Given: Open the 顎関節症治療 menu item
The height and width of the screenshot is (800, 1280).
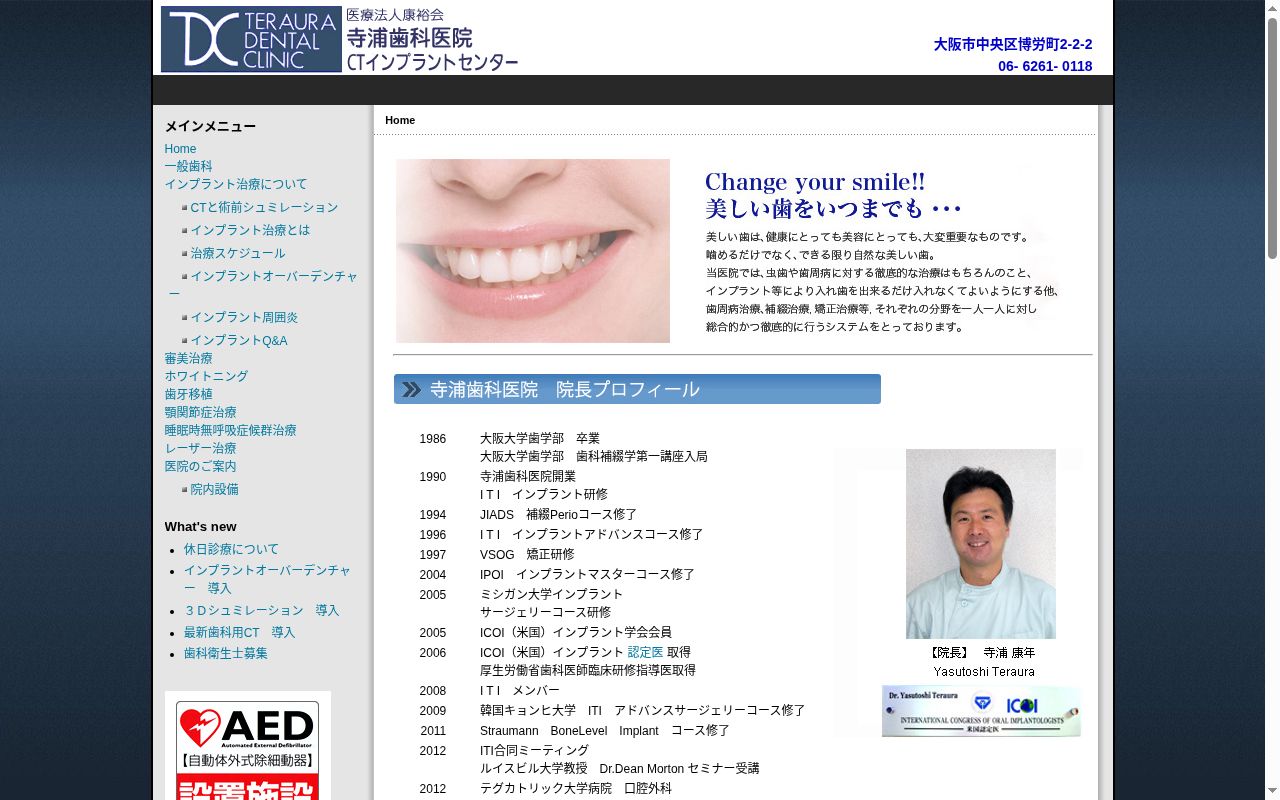Looking at the screenshot, I should [201, 413].
